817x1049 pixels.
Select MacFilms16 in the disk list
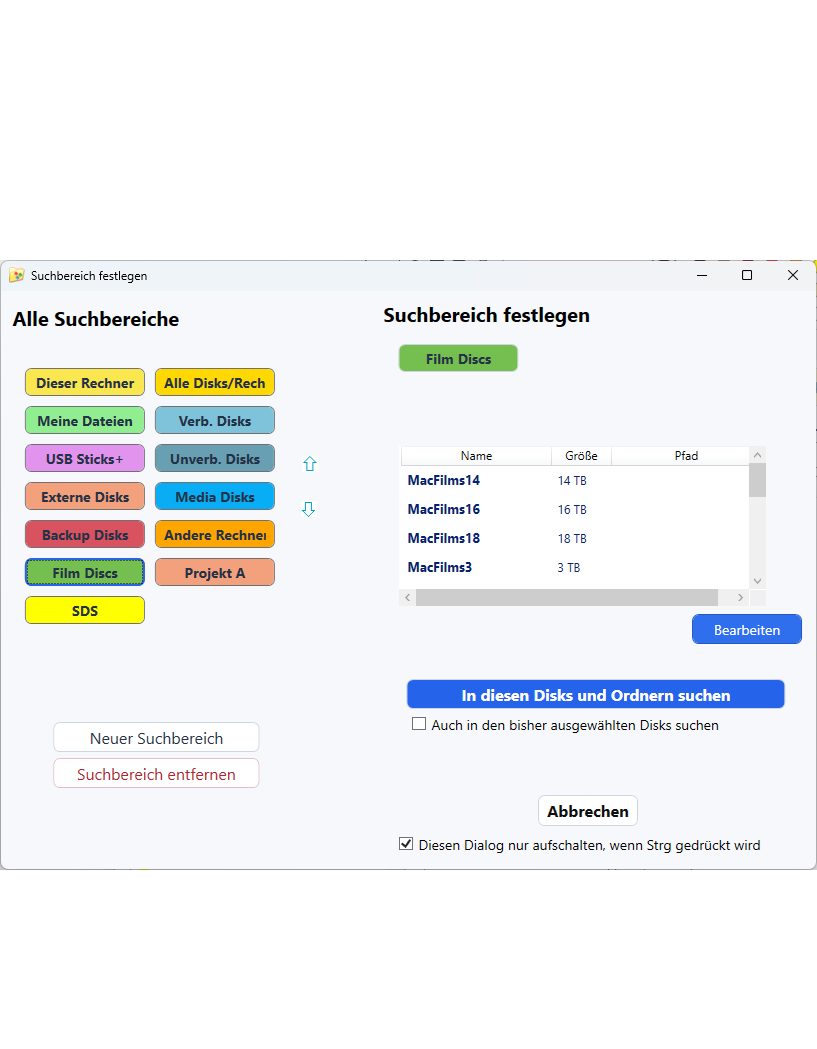[x=444, y=509]
